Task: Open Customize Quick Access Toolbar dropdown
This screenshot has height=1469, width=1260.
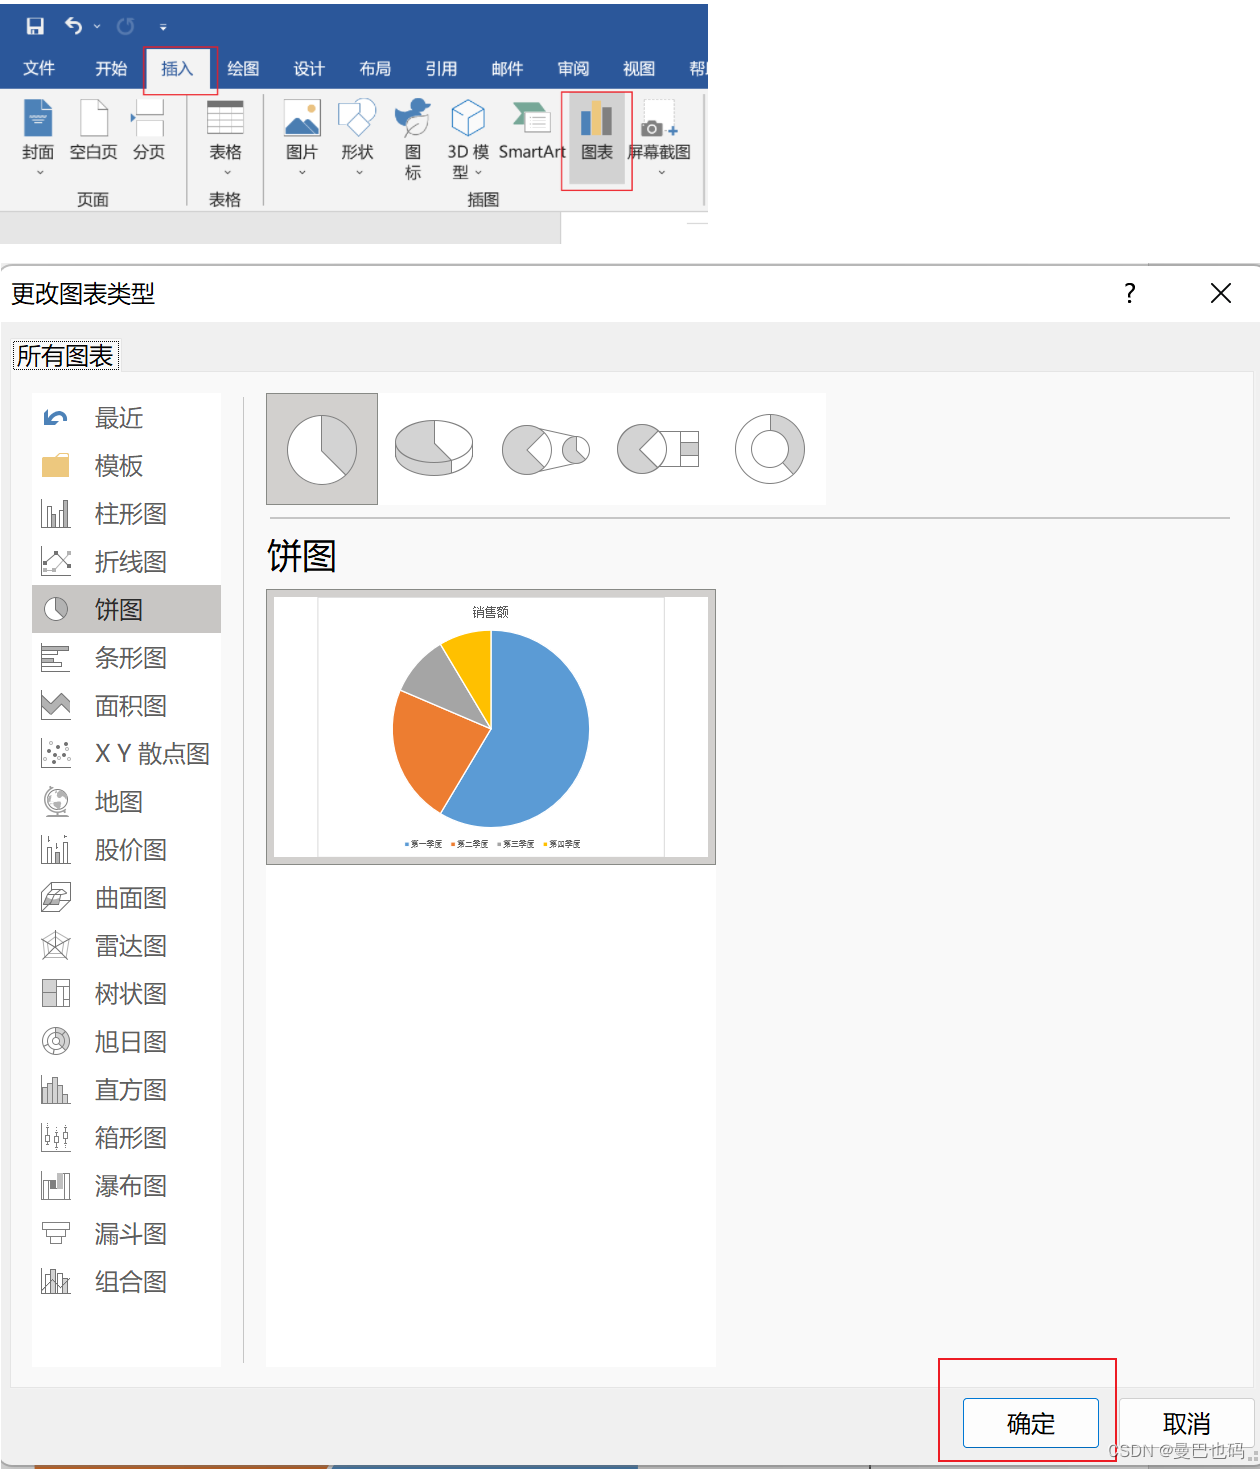Action: click(163, 27)
